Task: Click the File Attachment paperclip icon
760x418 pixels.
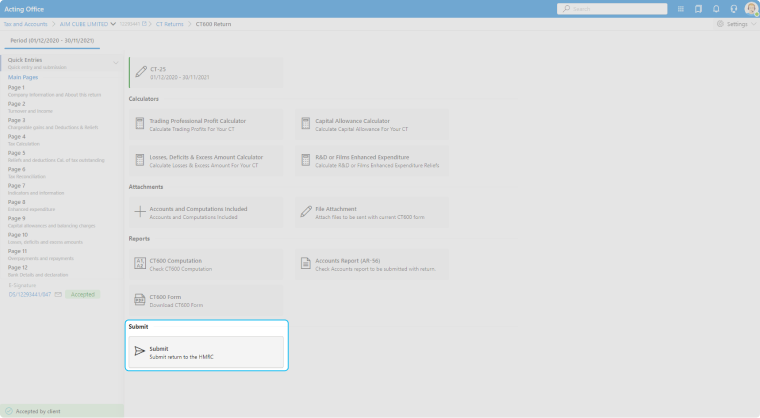Action: (x=307, y=212)
